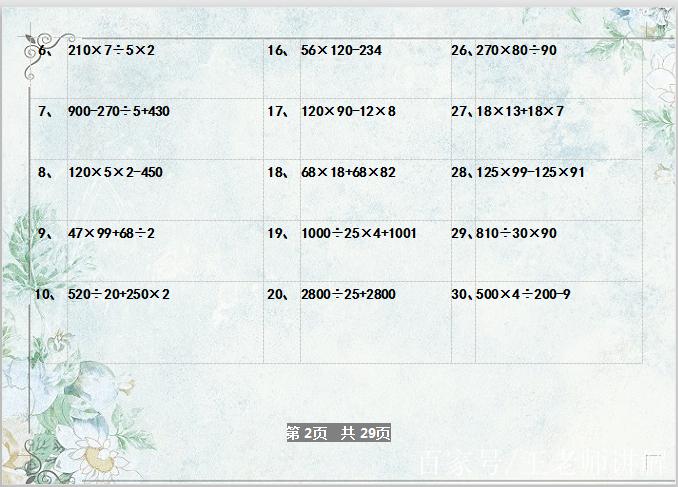Click the expression 500×4÷200-9
This screenshot has height=487, width=678.
(x=523, y=294)
